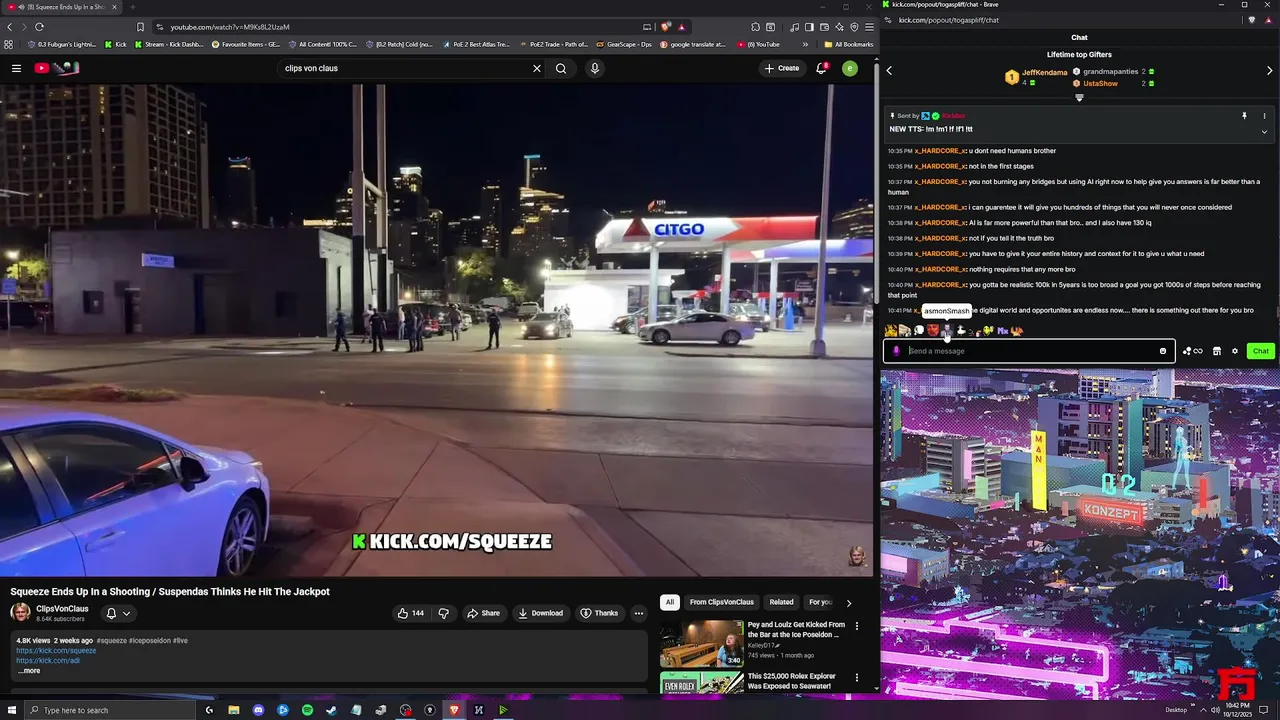Click the Windows taskbar search box
The width and height of the screenshot is (1280, 720).
pyautogui.click(x=110, y=710)
